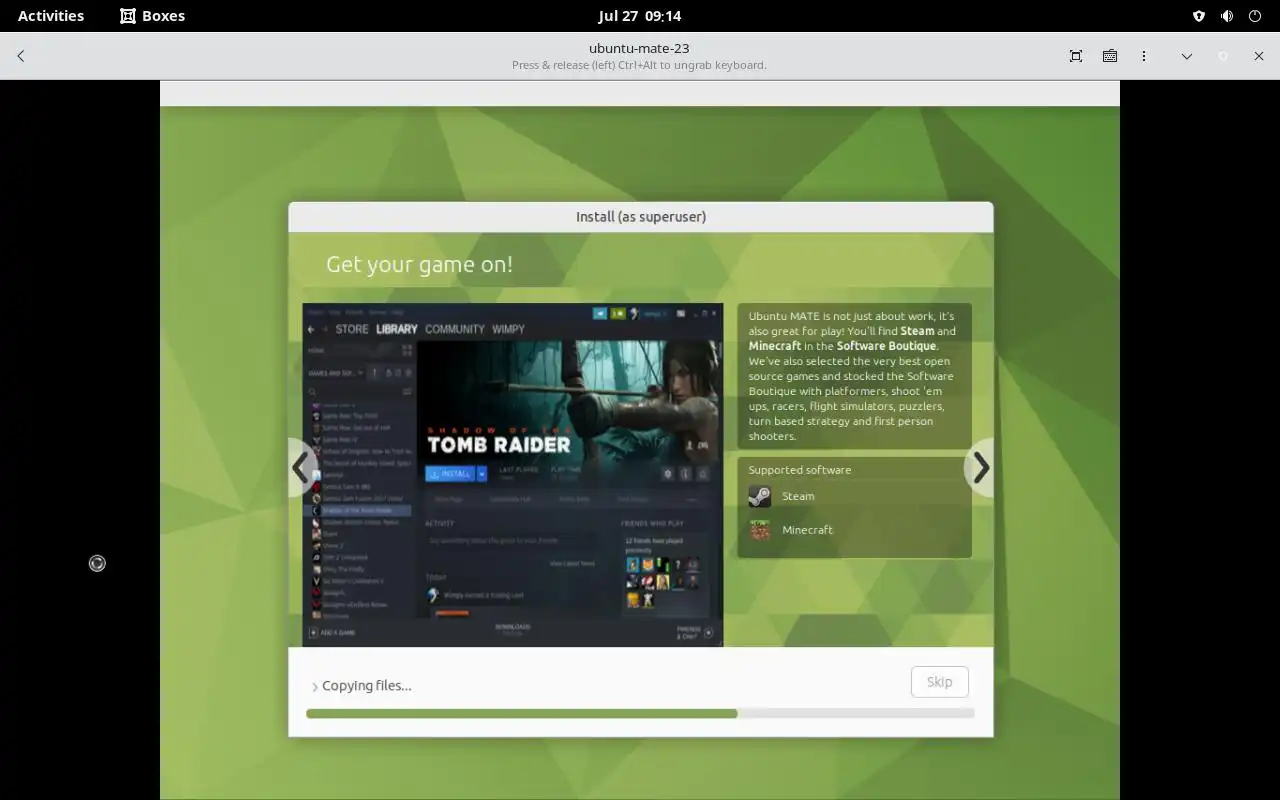
Task: Click the ubuntu-mate-23 window title
Action: click(x=639, y=48)
